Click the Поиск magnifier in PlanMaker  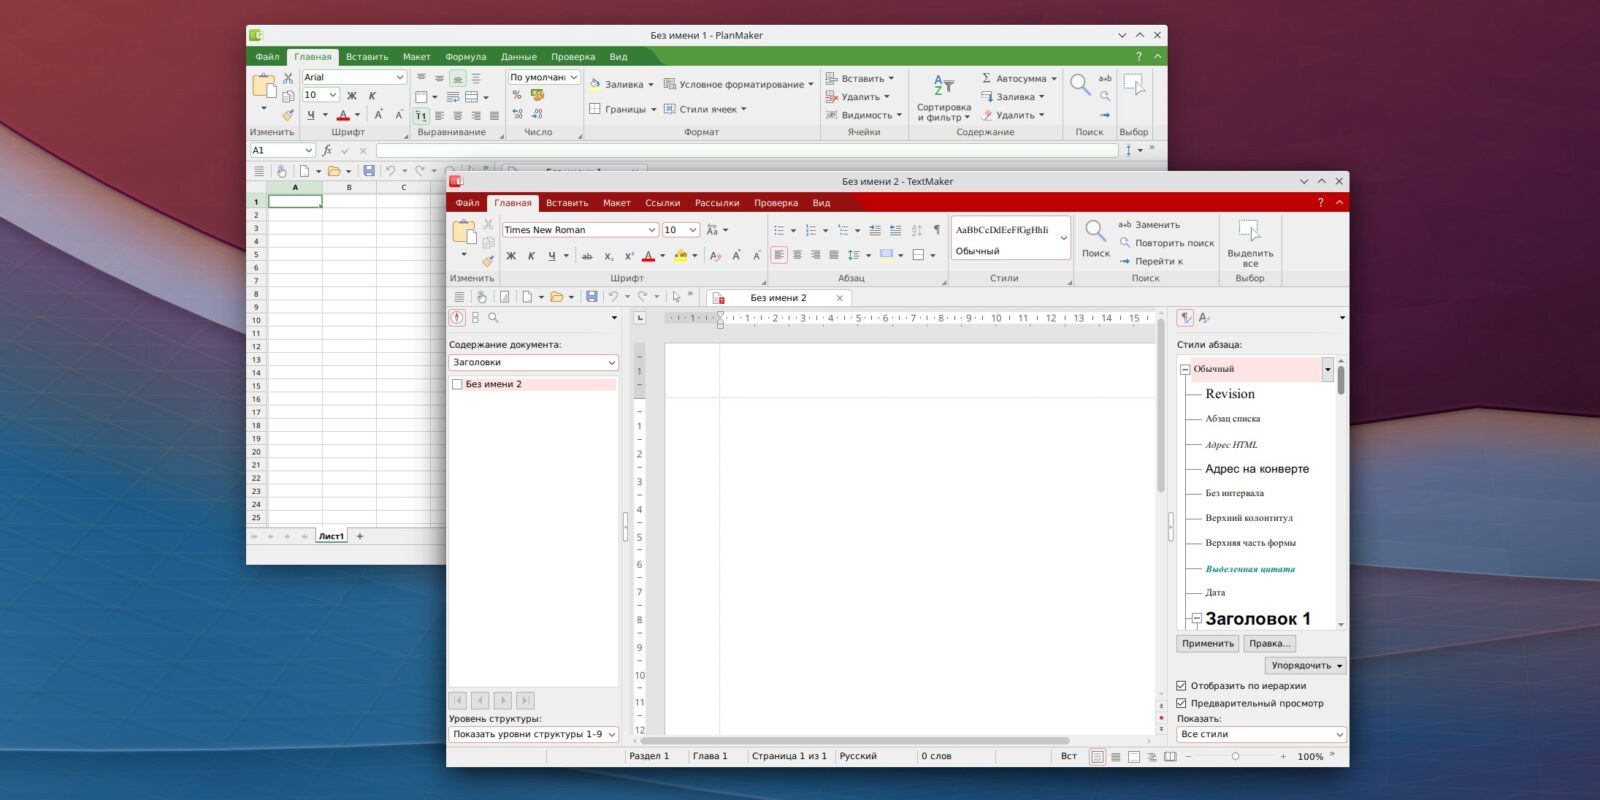(1080, 85)
